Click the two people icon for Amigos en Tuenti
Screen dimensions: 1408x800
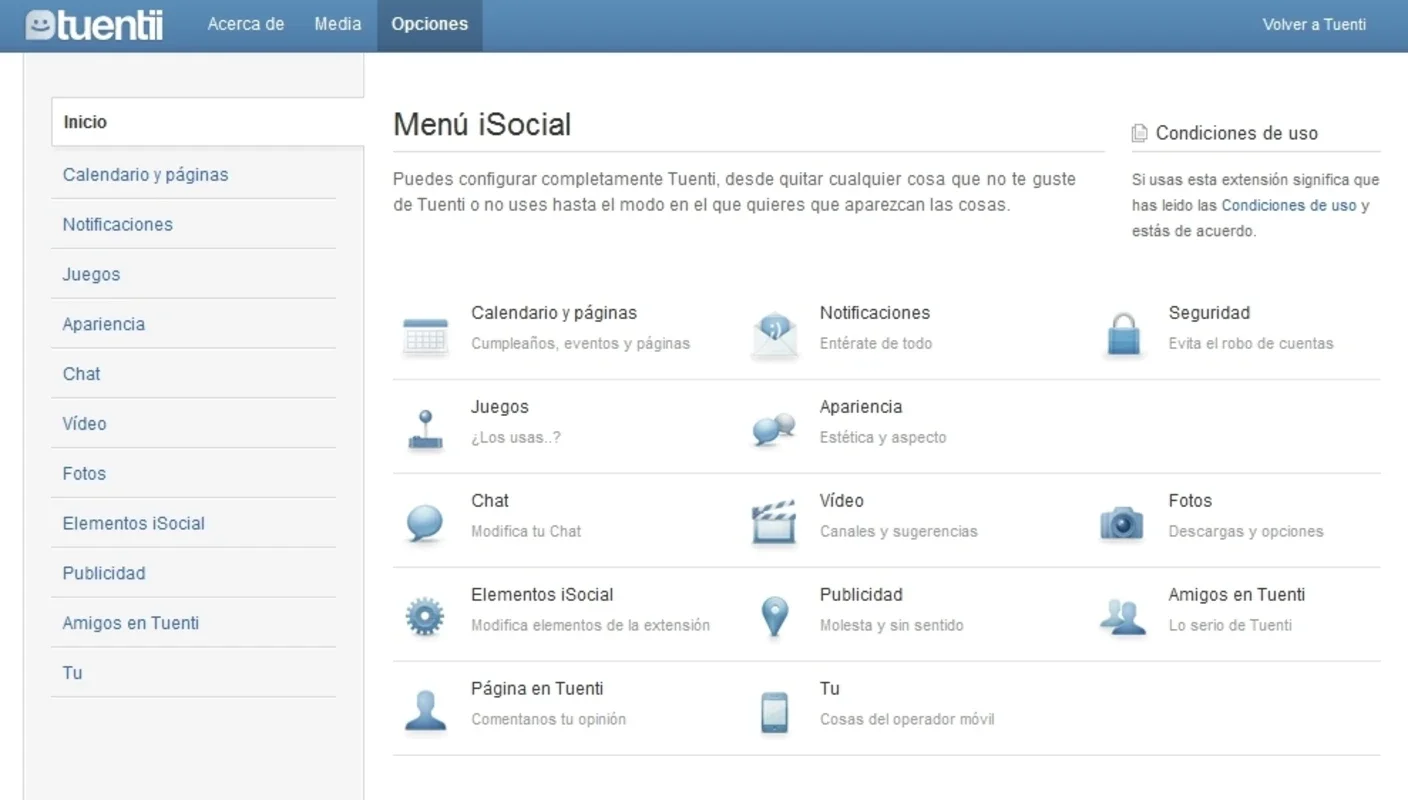(1122, 616)
